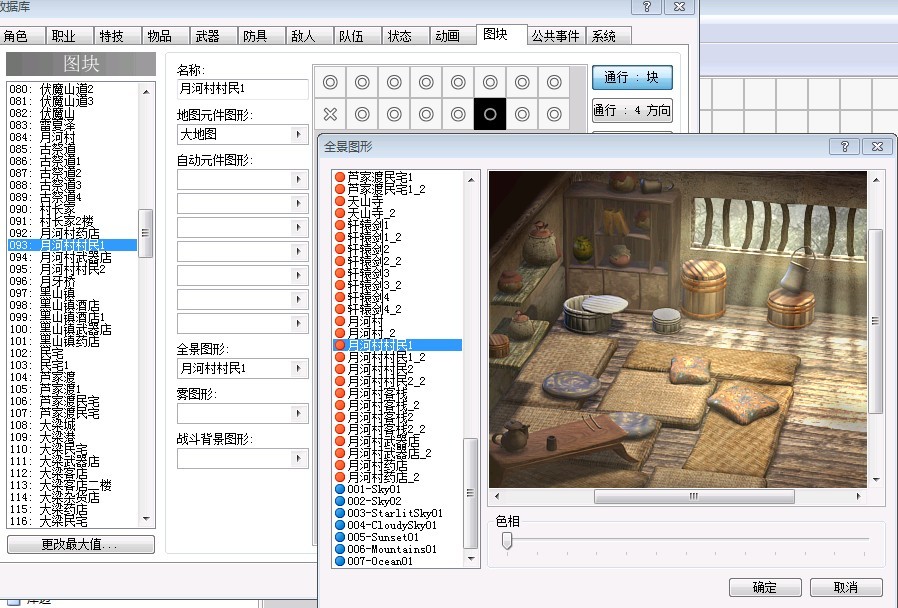Click the red icon beside 轩辕剑2_2
Viewport: 898px width, 608px height.
340,261
